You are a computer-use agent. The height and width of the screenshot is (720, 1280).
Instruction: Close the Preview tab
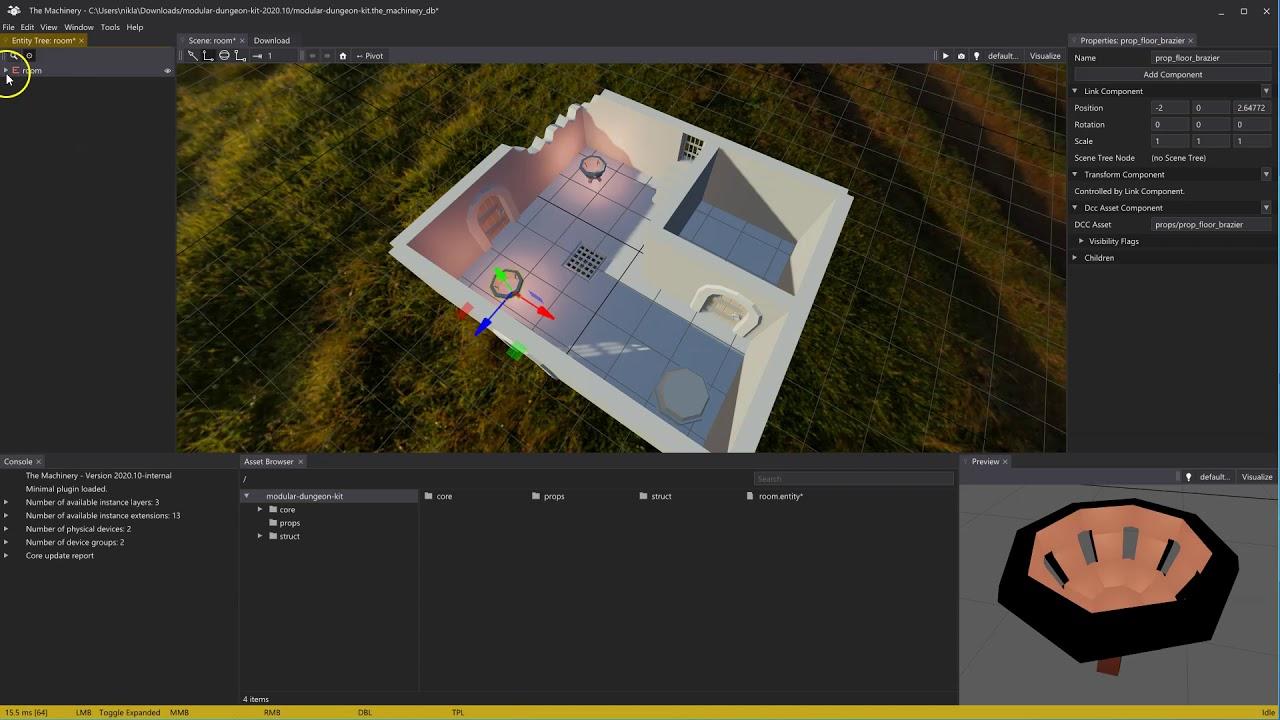tap(1005, 462)
